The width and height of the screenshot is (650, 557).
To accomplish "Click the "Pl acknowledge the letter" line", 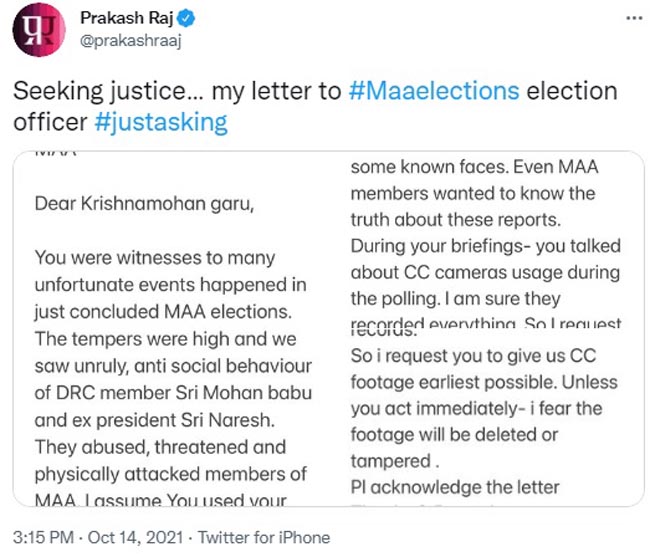I will click(455, 487).
